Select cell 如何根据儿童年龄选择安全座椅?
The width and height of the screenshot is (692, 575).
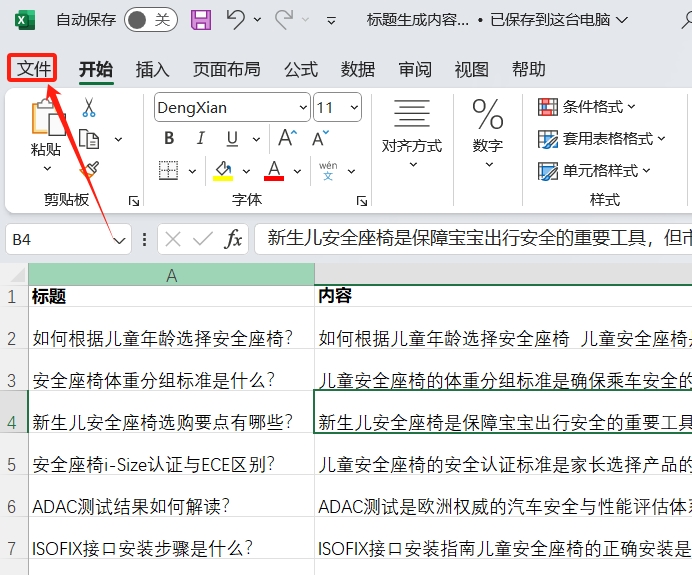point(171,328)
